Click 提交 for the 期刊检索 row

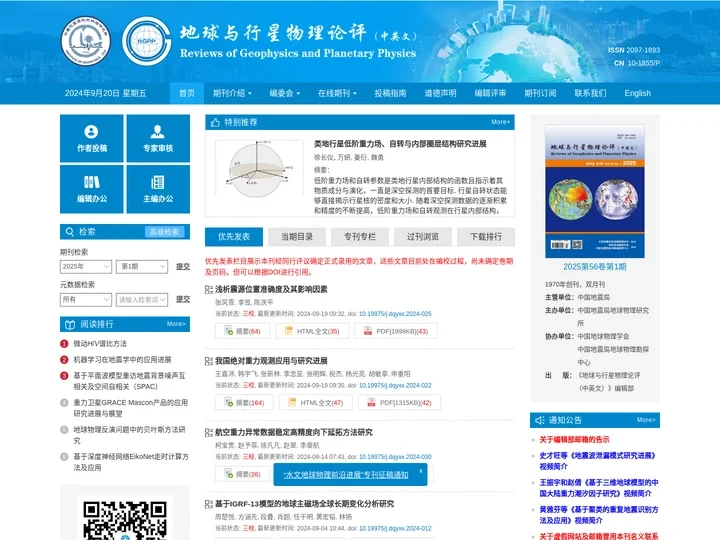(x=183, y=266)
